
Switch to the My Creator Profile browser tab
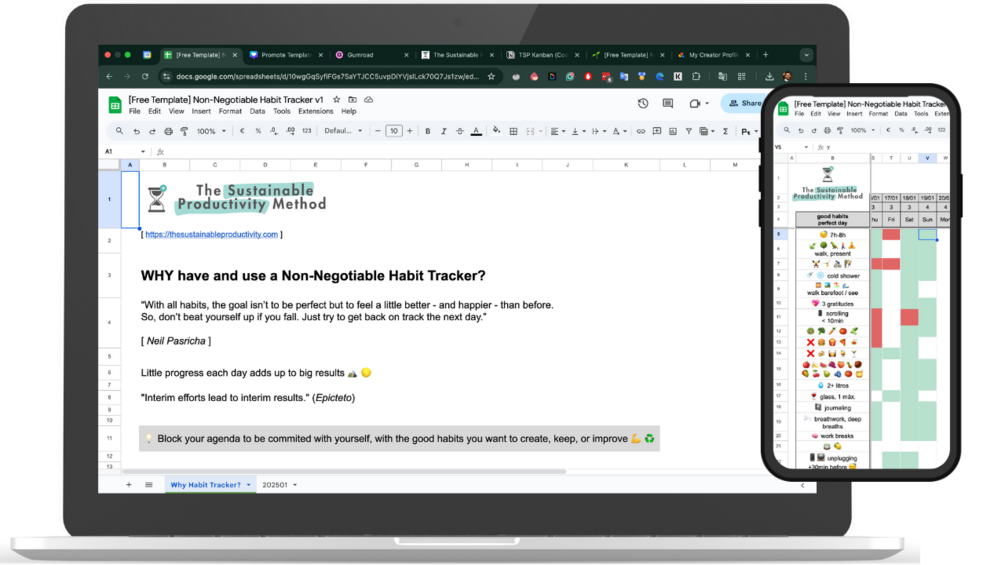coord(713,55)
